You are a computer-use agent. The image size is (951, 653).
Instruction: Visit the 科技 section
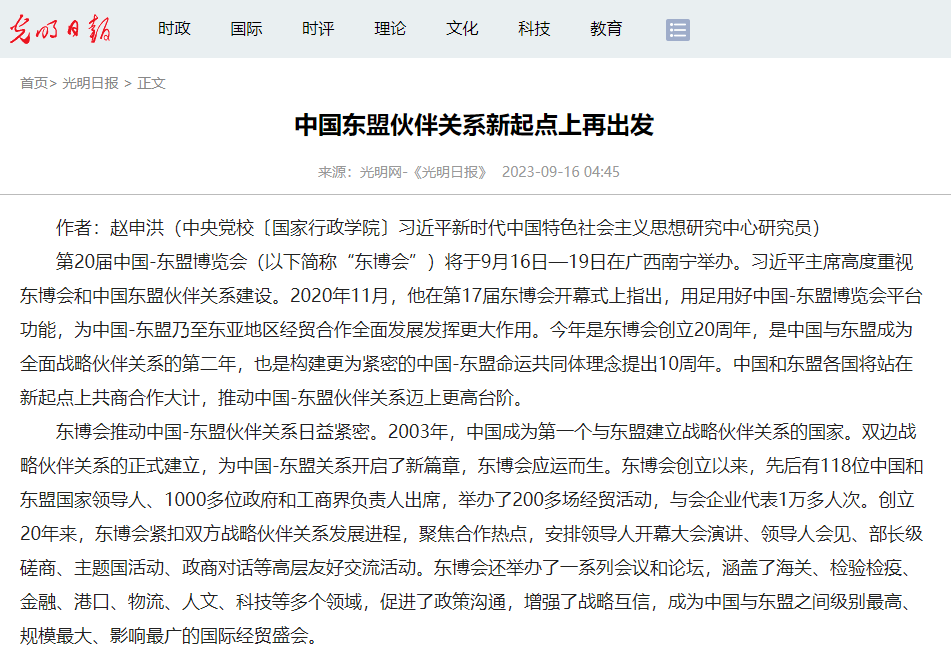coord(534,28)
